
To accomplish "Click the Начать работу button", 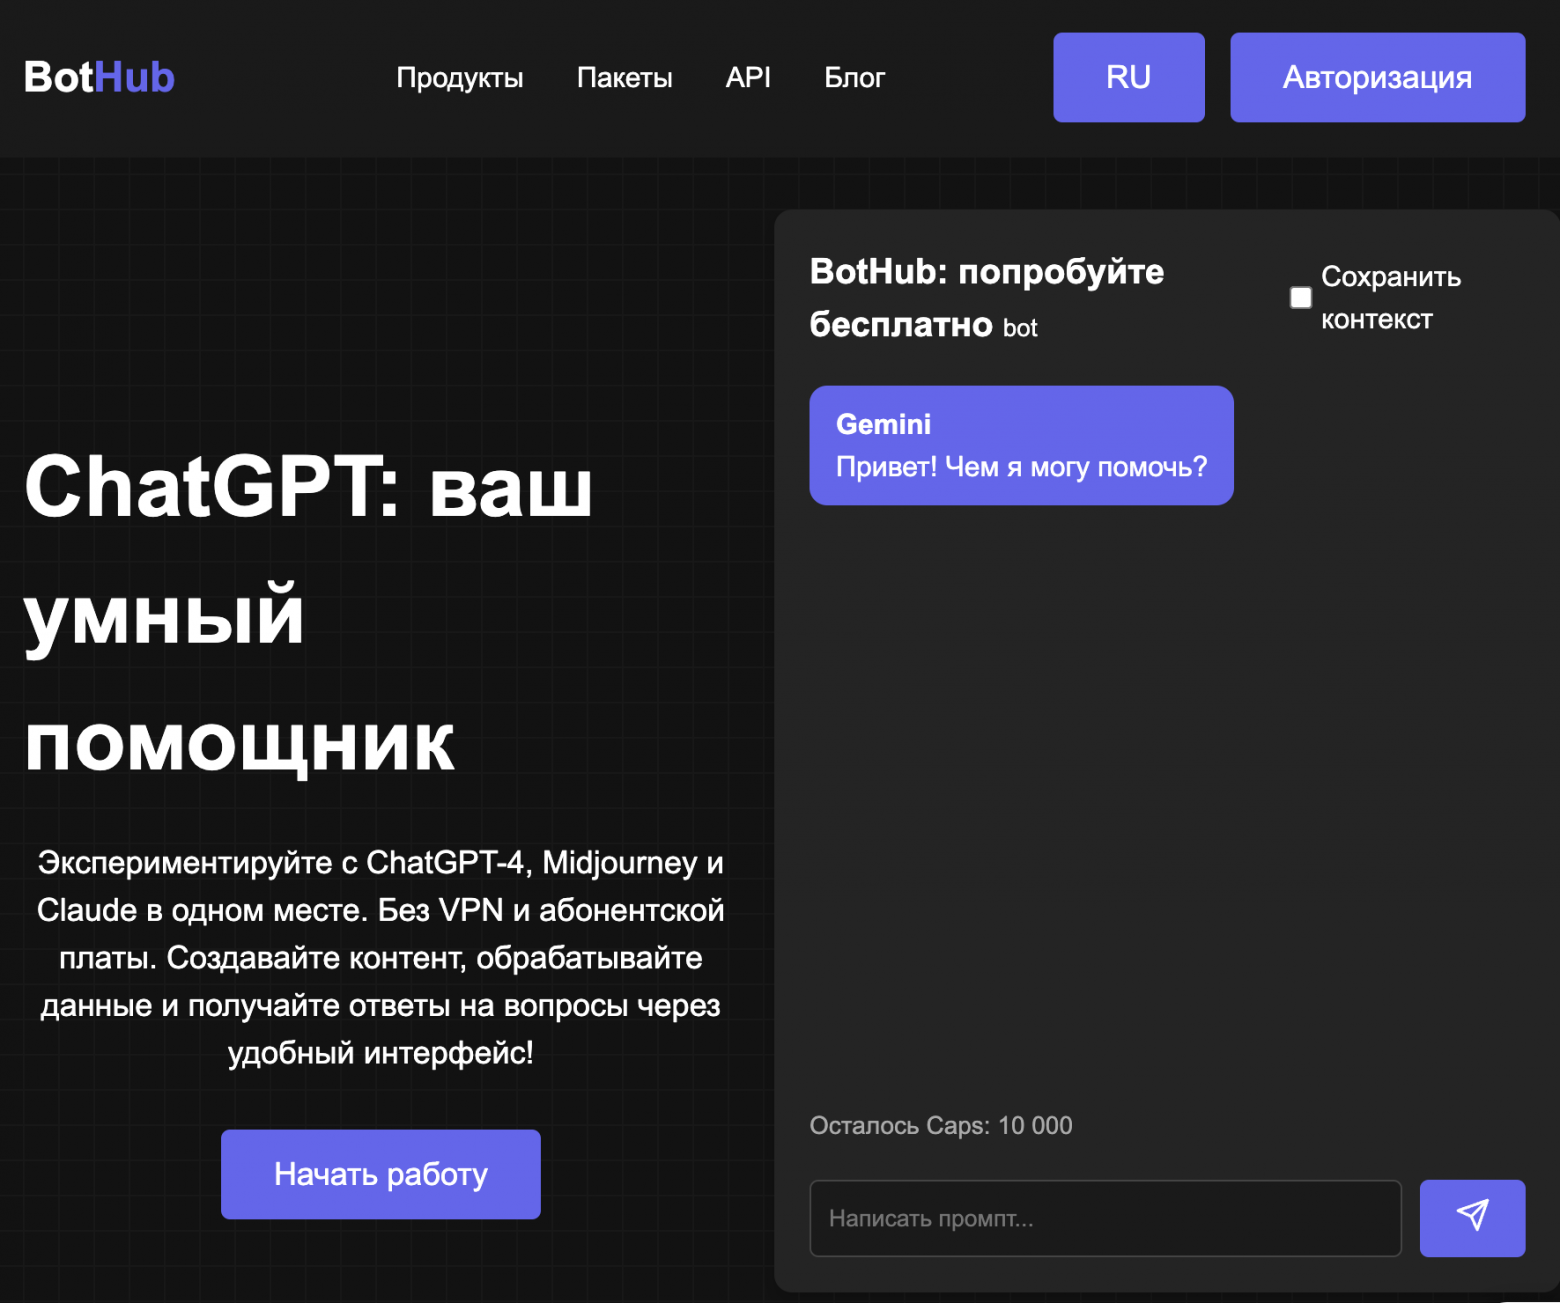I will [x=380, y=1174].
